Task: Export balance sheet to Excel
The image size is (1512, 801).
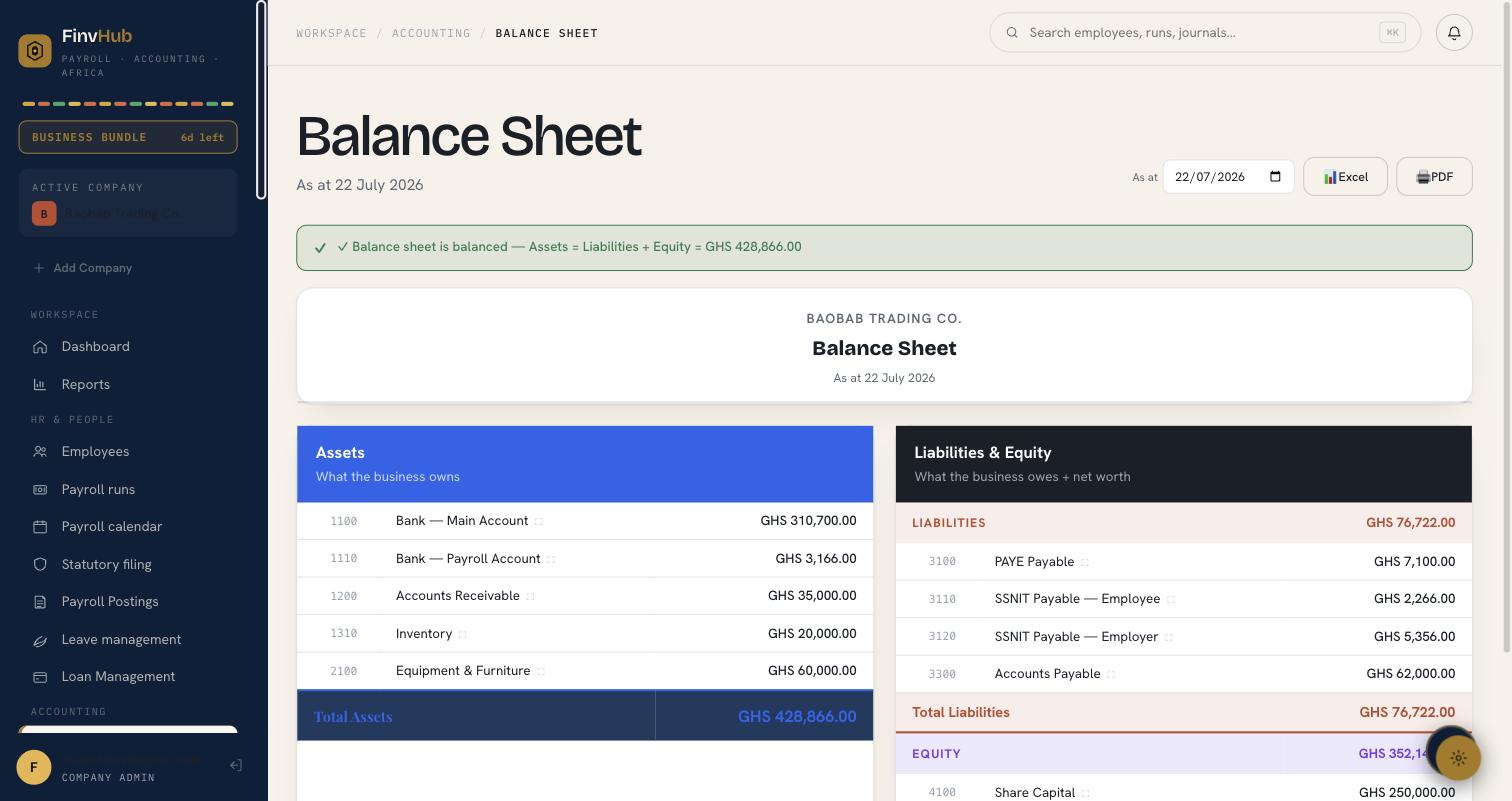Action: coord(1345,177)
